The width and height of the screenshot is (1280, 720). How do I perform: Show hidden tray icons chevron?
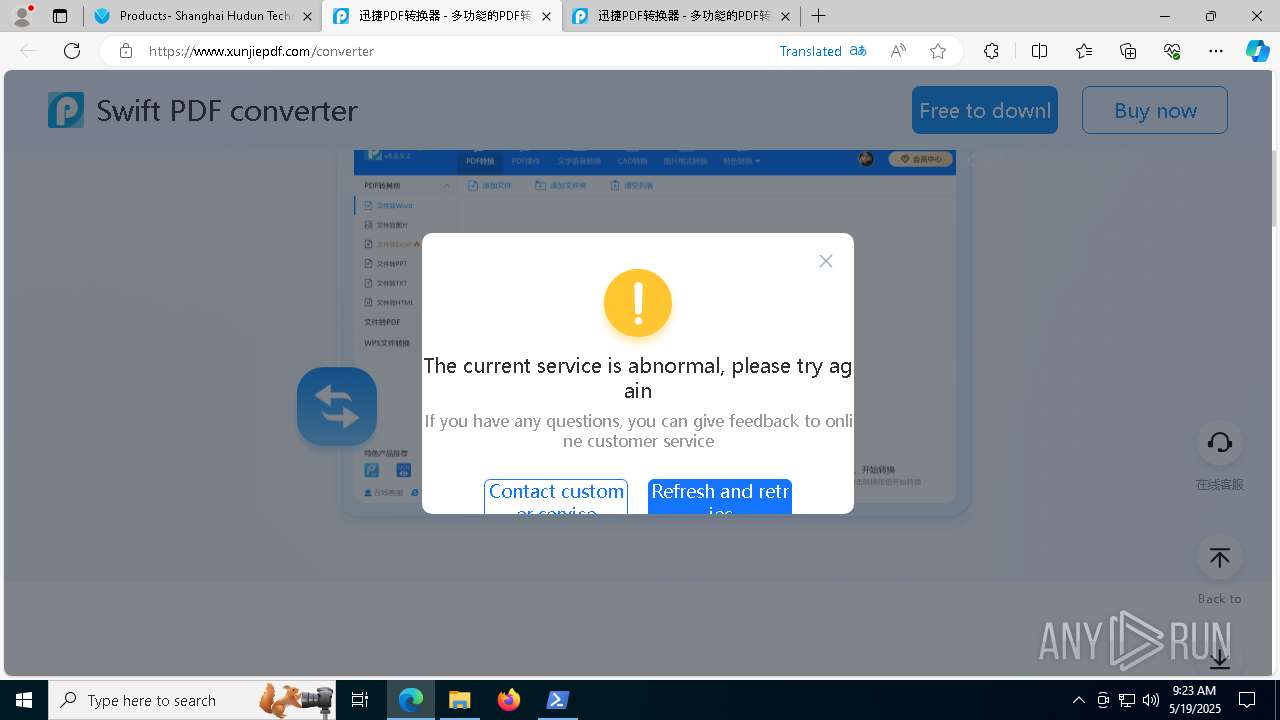point(1078,700)
